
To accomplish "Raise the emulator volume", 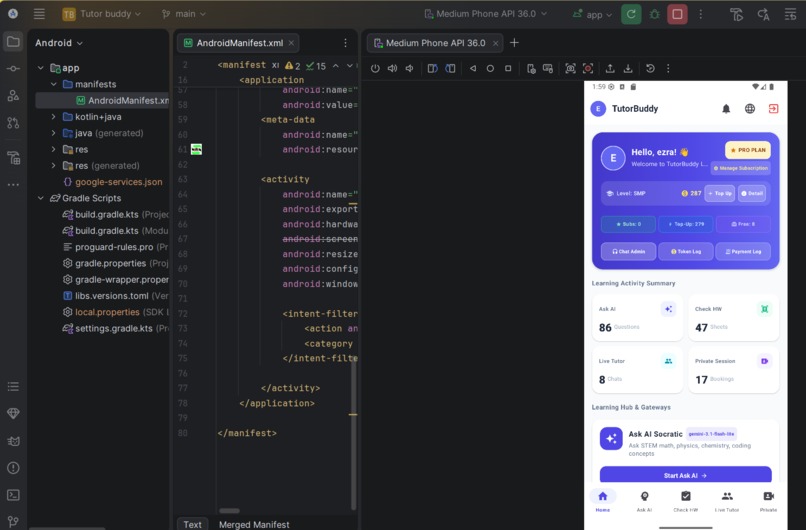I will pos(392,68).
